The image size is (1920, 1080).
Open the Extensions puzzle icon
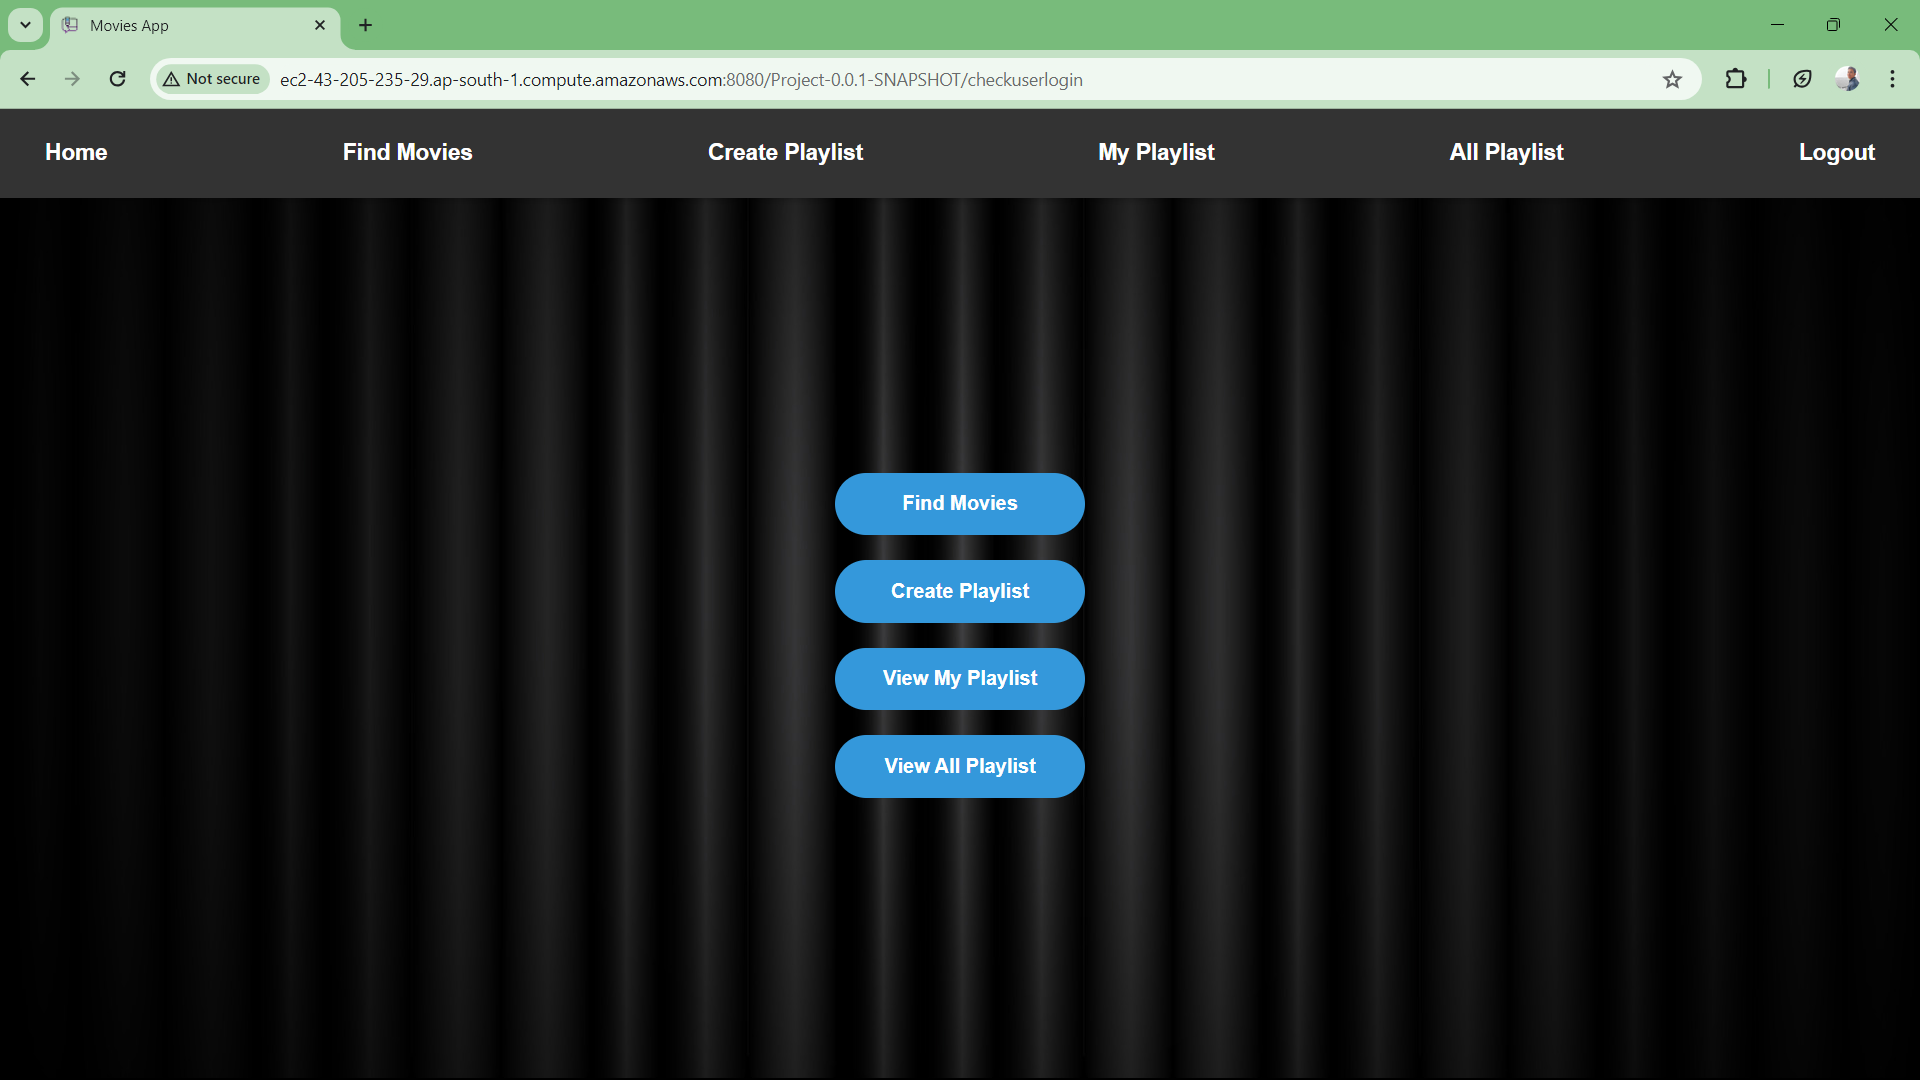point(1736,79)
